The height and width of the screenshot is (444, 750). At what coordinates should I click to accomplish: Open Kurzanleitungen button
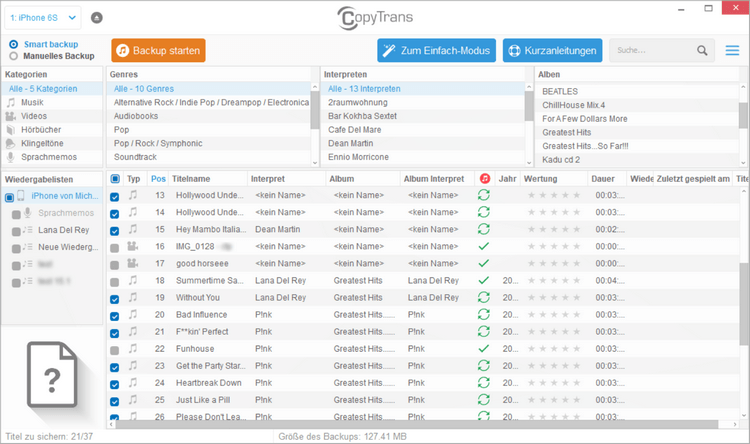552,50
